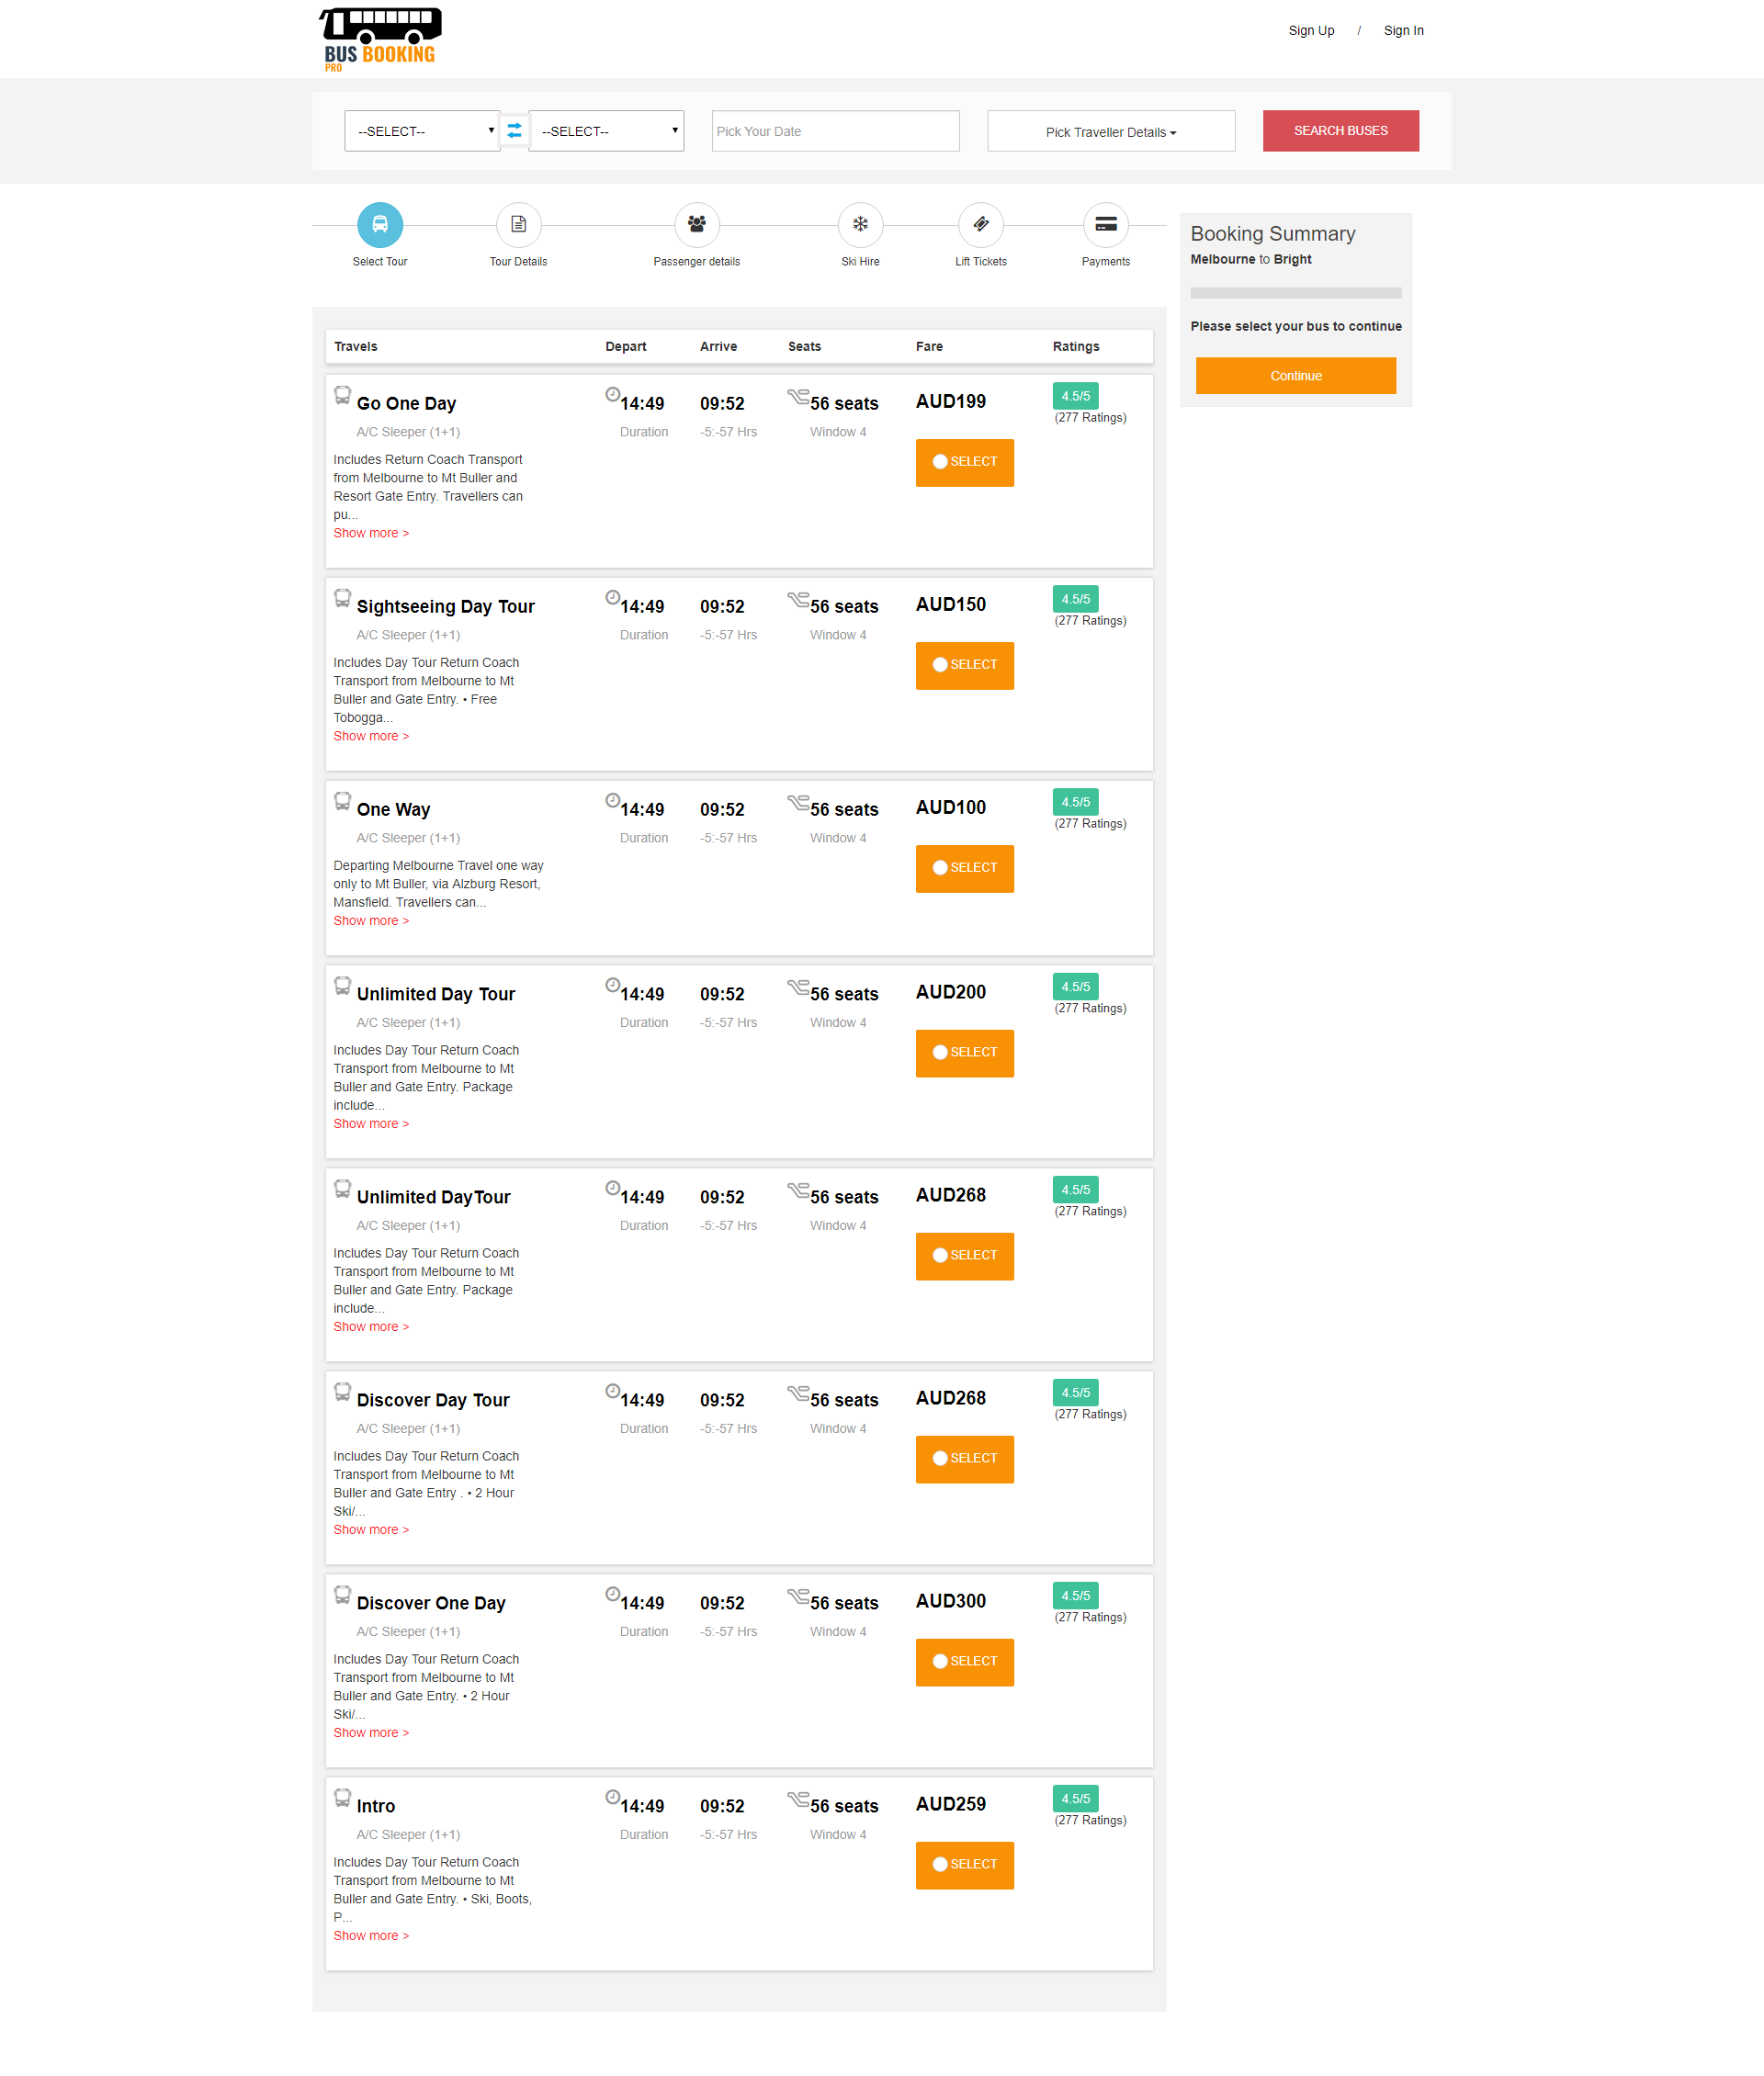The height and width of the screenshot is (2076, 1764).
Task: Click the Lift Tickets ticket icon
Action: [981, 225]
